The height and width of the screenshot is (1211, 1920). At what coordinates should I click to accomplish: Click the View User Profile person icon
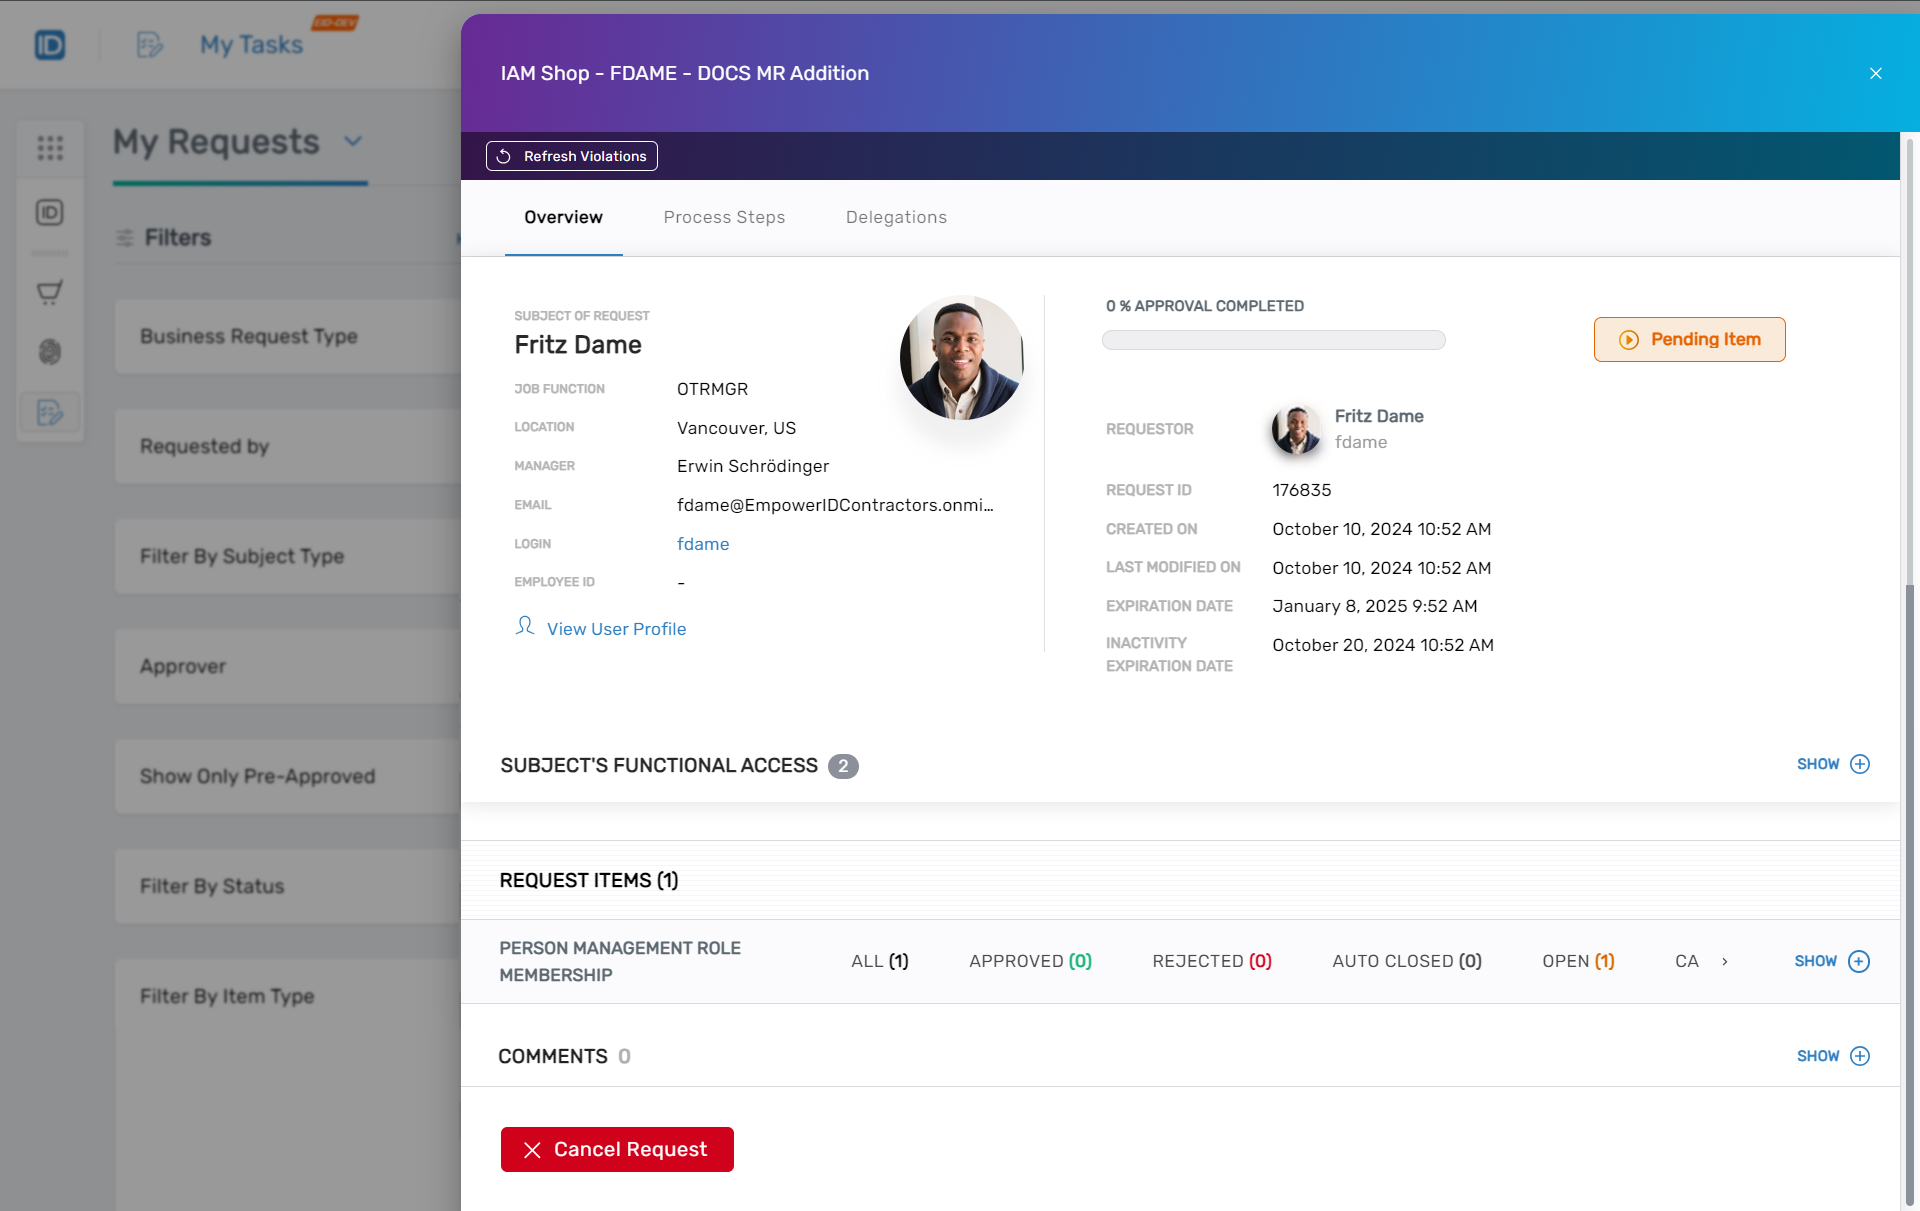point(524,626)
